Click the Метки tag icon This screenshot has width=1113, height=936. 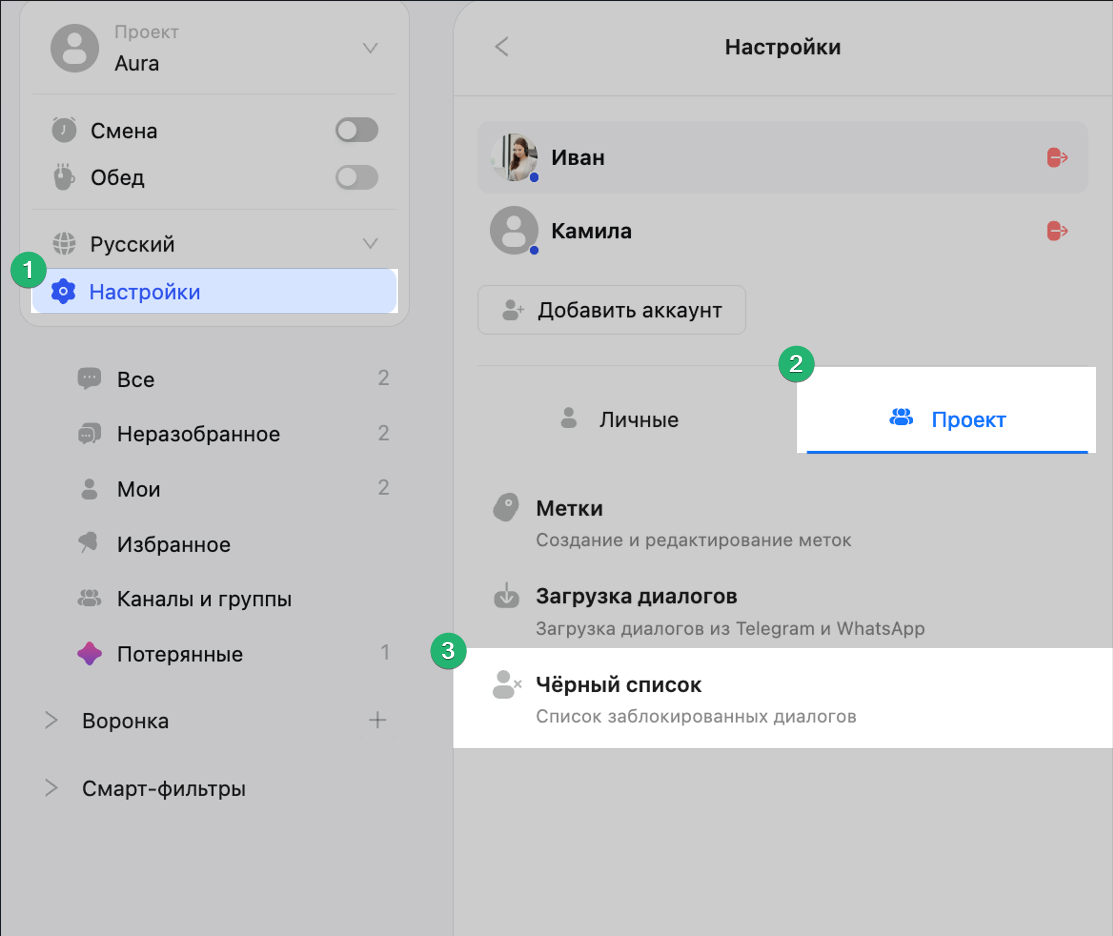tap(507, 508)
